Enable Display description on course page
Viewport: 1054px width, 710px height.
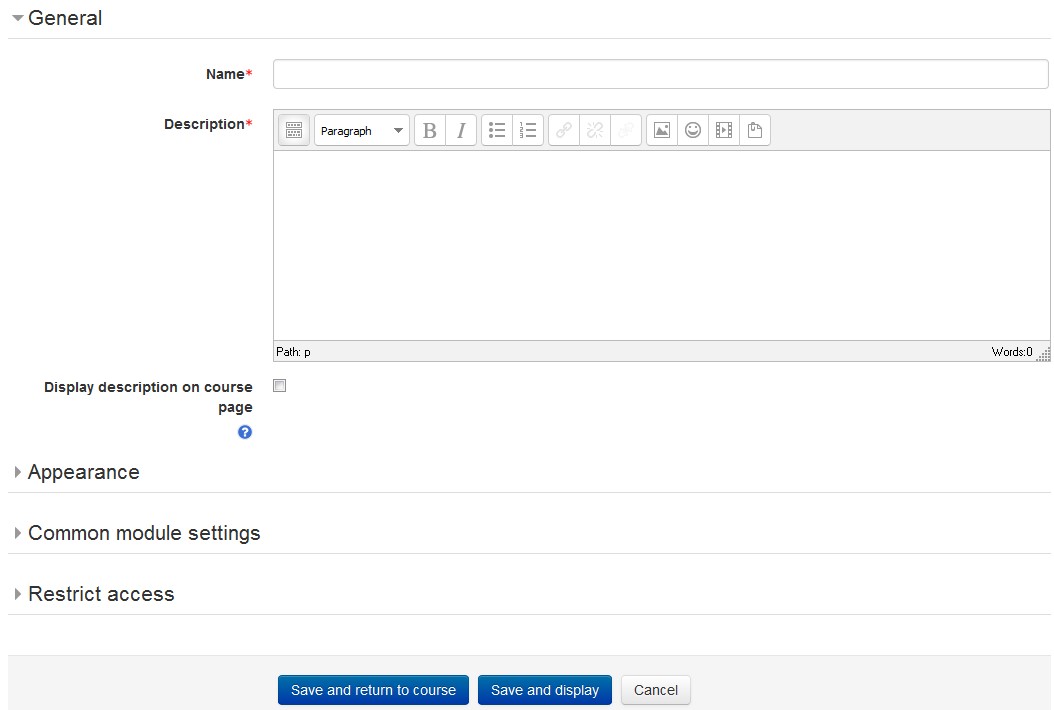tap(280, 386)
